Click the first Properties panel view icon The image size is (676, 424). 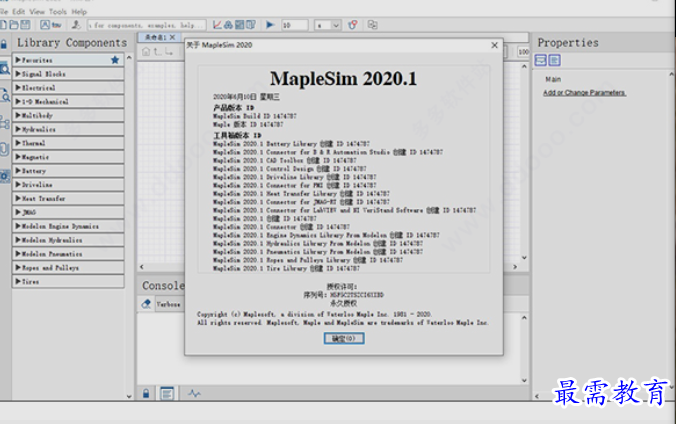pyautogui.click(x=541, y=61)
